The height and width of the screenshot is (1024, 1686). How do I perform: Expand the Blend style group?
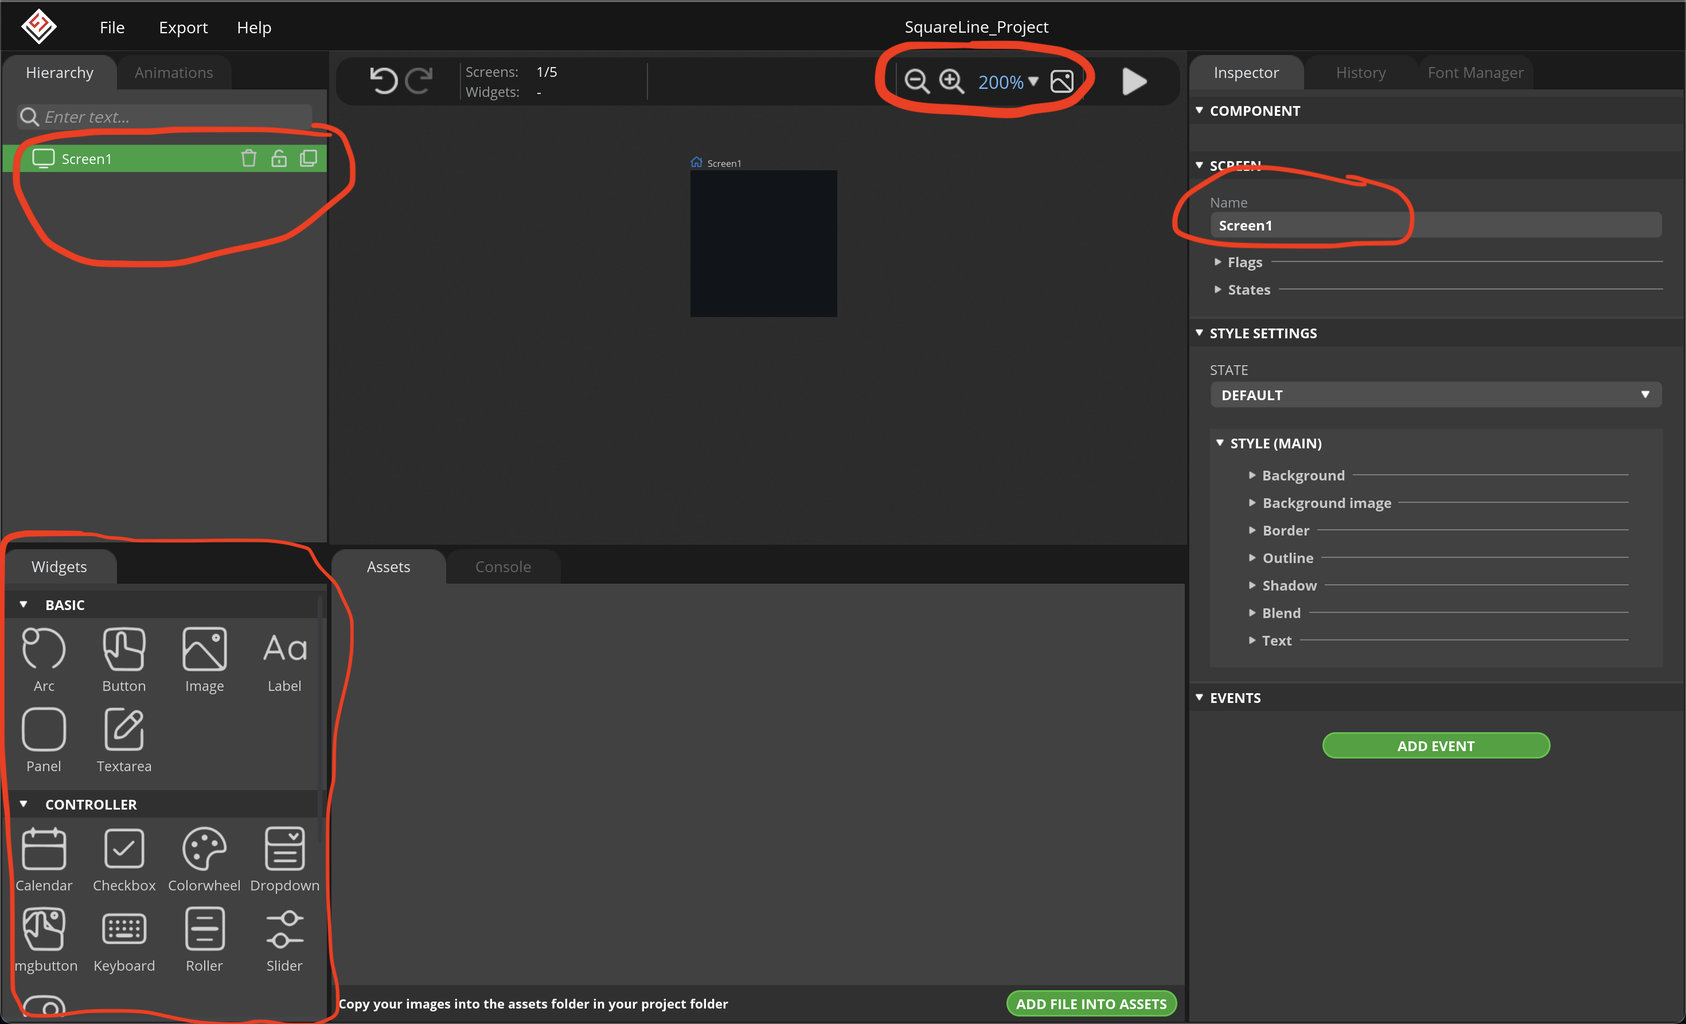1251,613
